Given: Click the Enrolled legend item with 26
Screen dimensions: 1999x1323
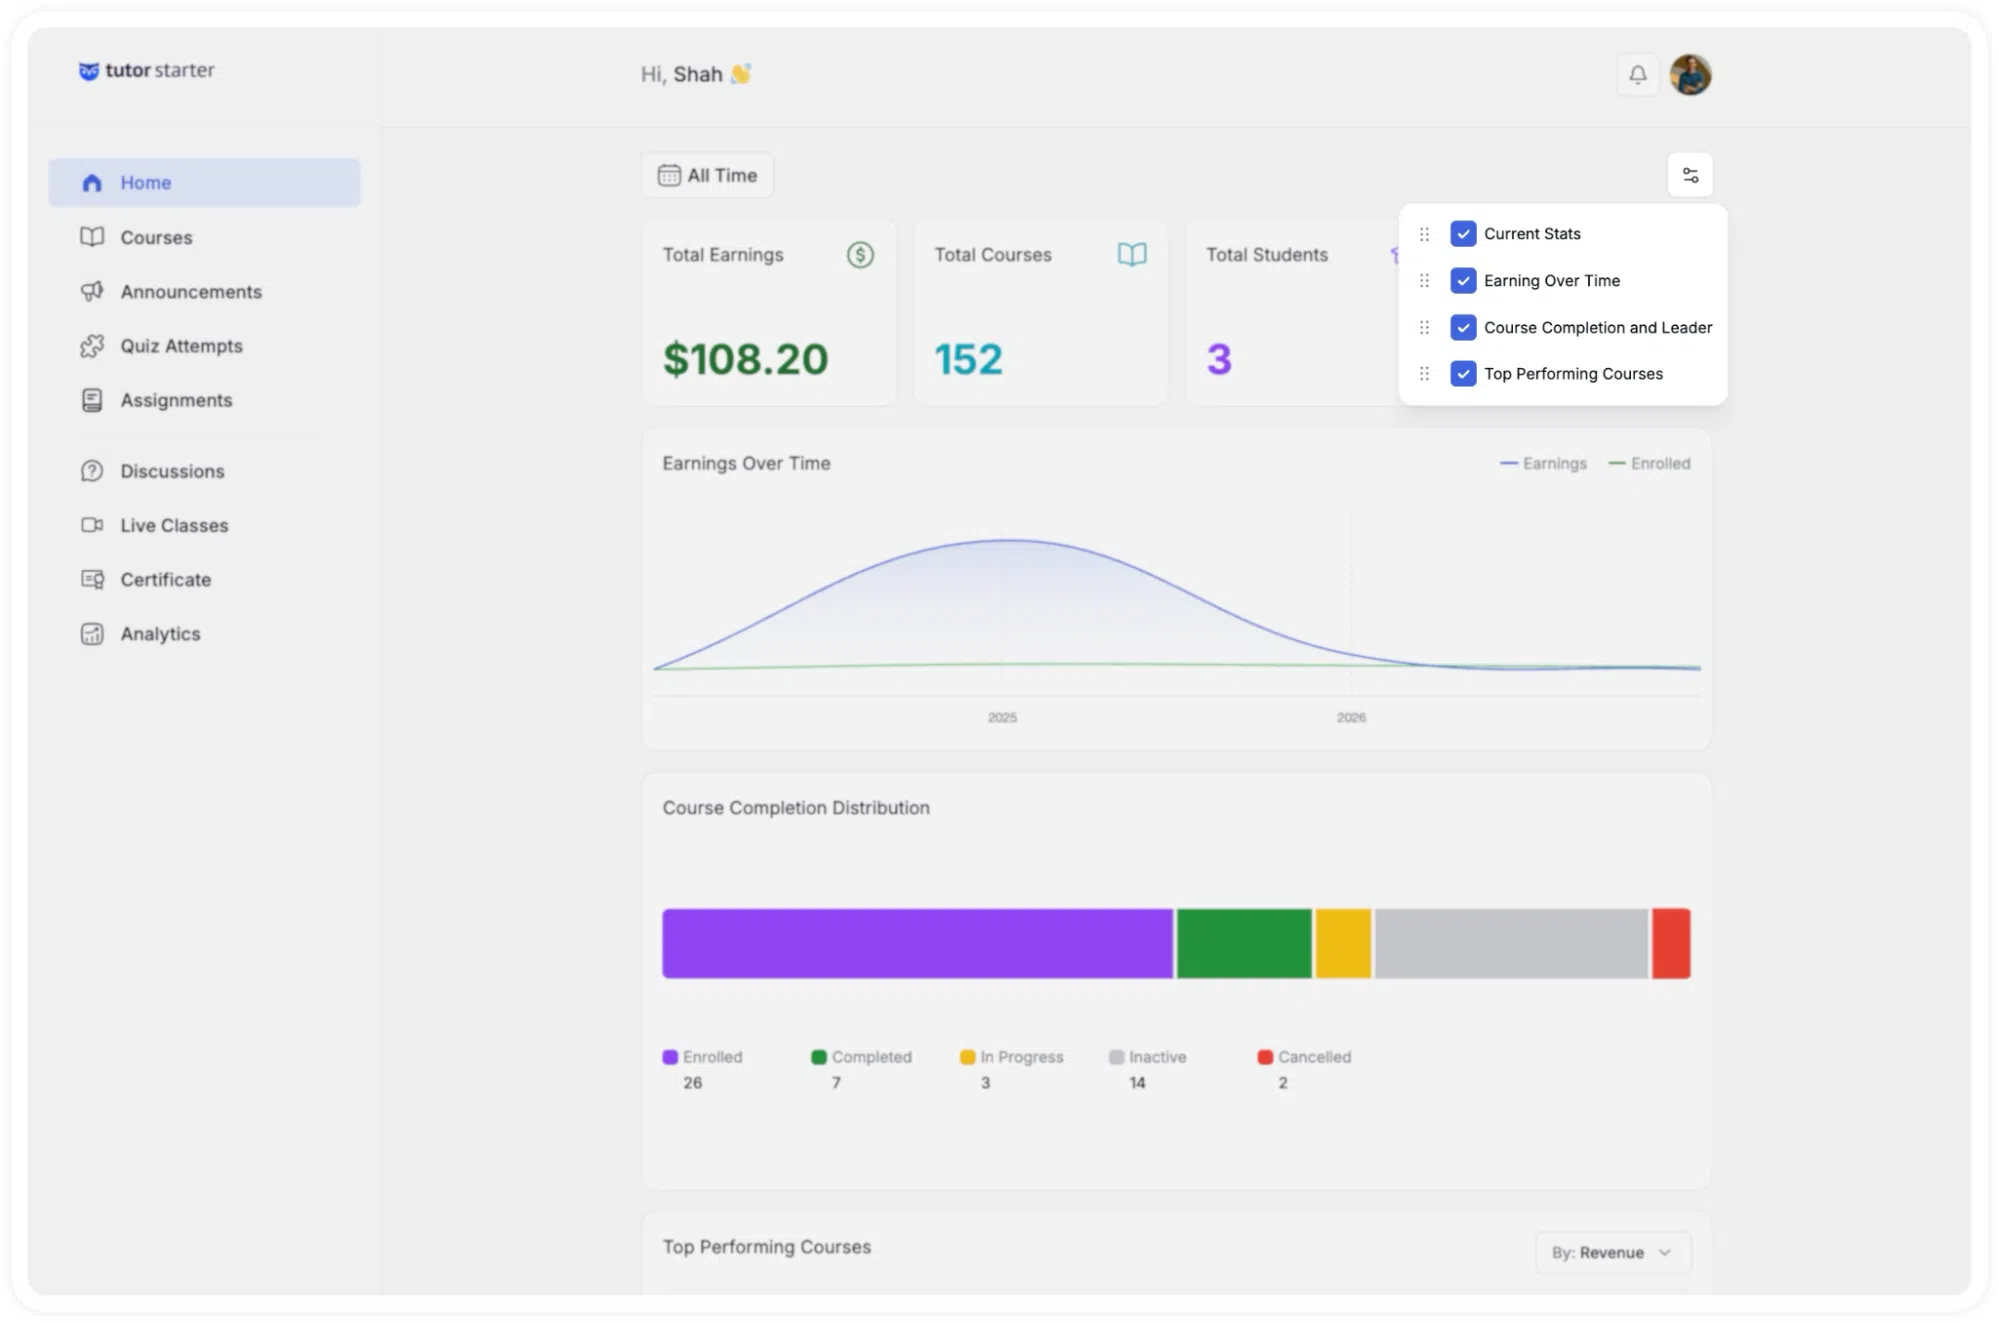Looking at the screenshot, I should coord(703,1069).
